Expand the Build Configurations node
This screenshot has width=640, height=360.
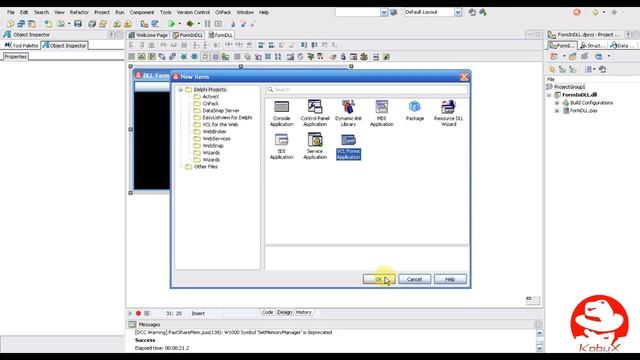[557, 103]
